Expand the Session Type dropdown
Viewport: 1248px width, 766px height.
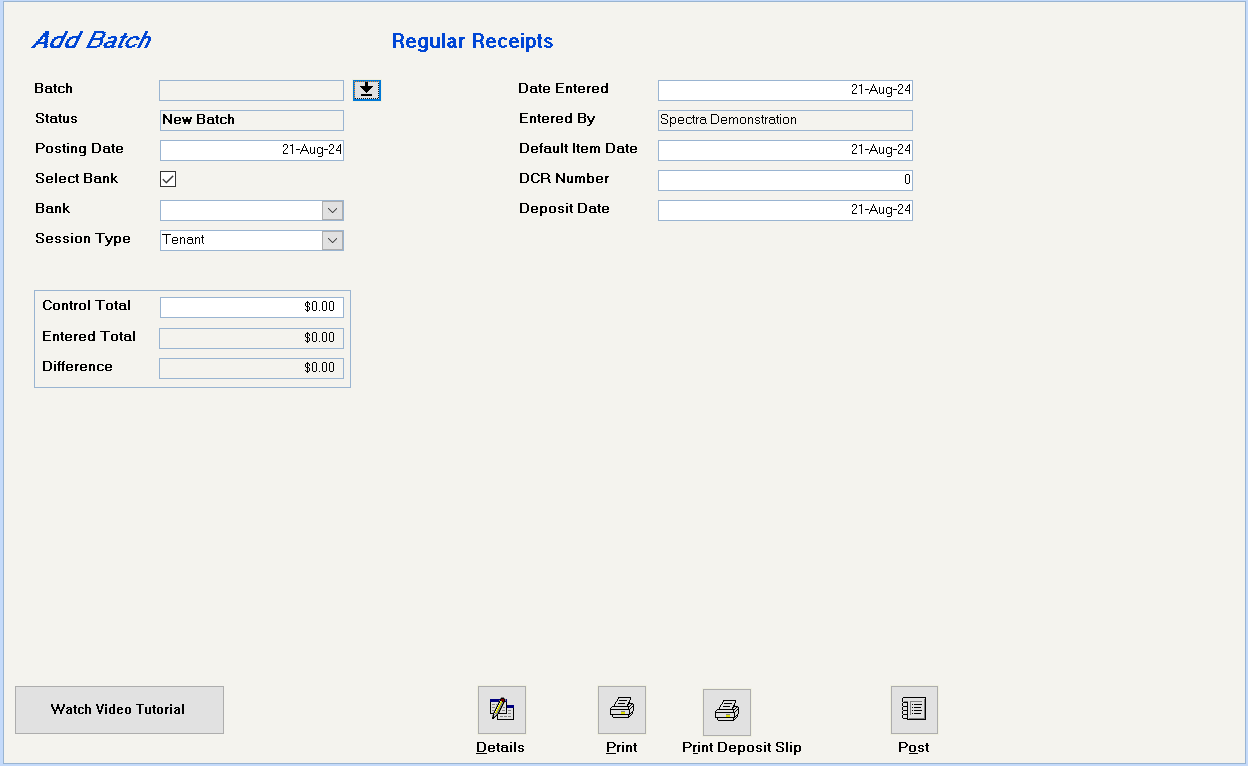[333, 240]
